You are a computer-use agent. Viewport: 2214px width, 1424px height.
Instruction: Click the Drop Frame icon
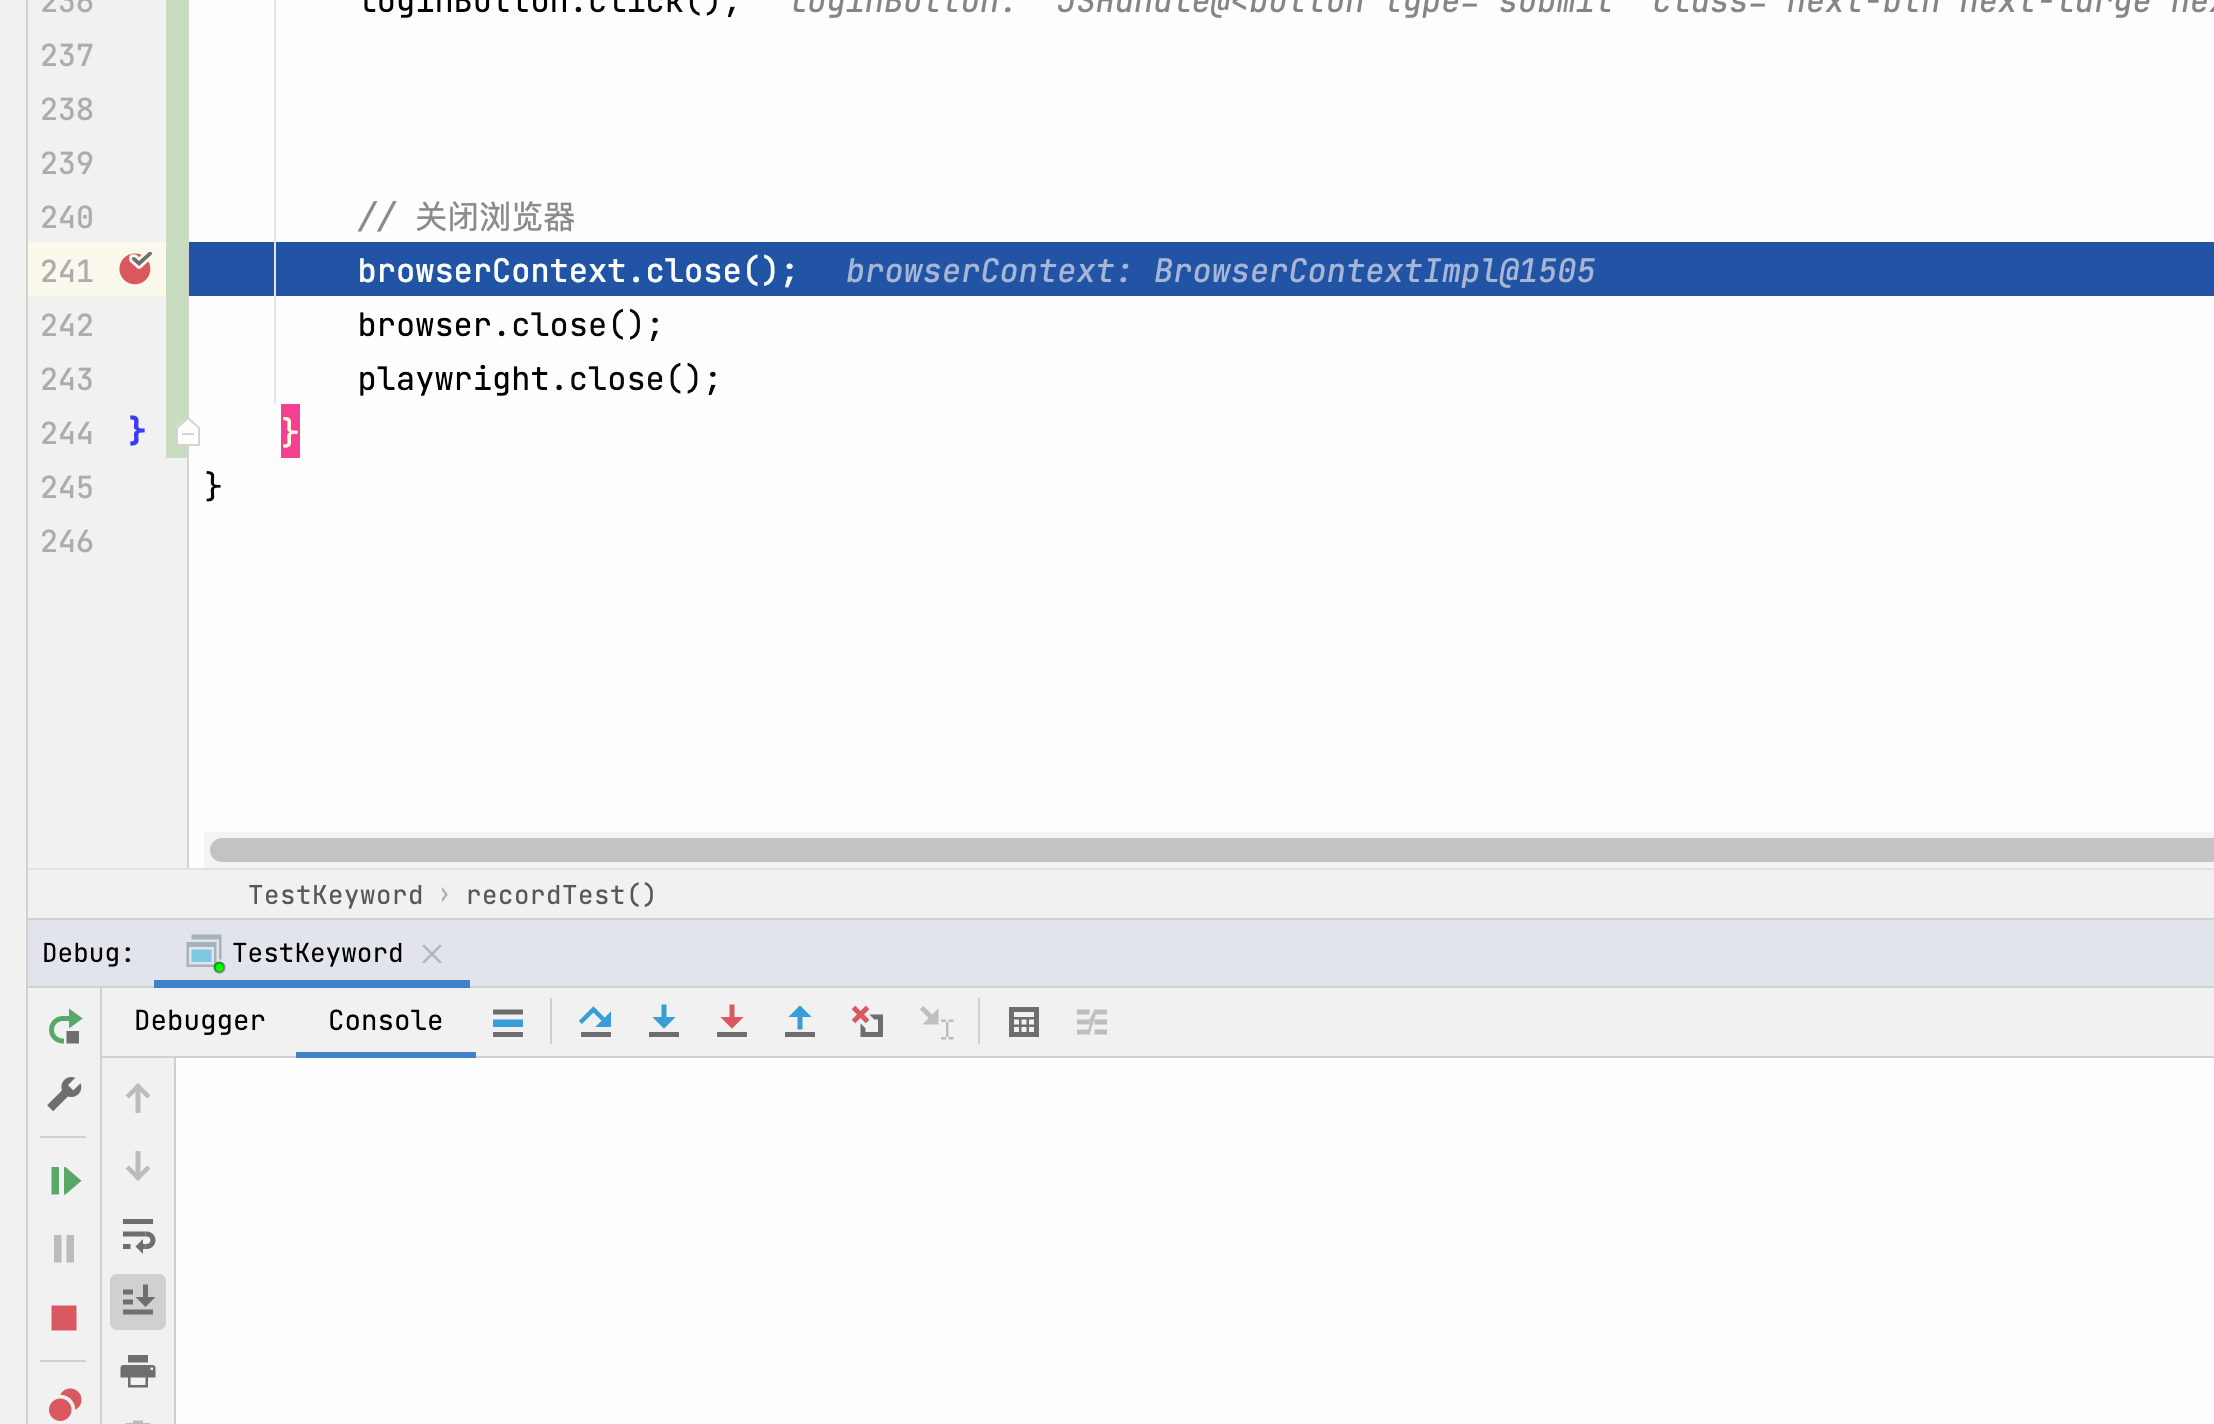(867, 1021)
